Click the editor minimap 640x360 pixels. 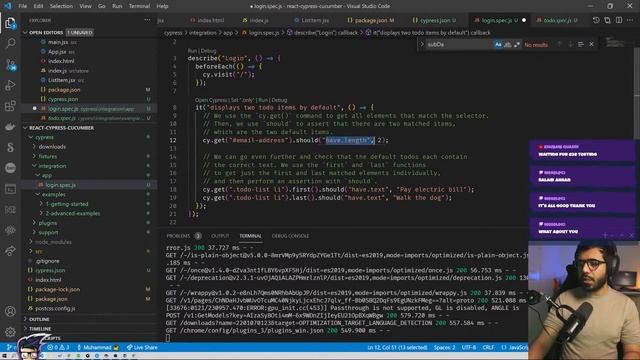(618, 42)
